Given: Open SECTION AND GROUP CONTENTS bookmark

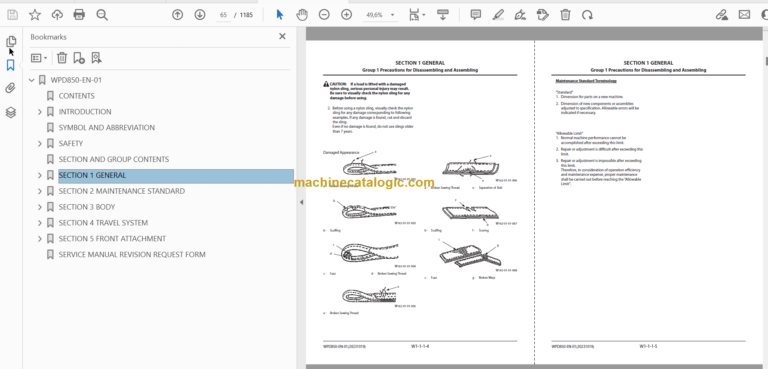Looking at the screenshot, I should [114, 159].
